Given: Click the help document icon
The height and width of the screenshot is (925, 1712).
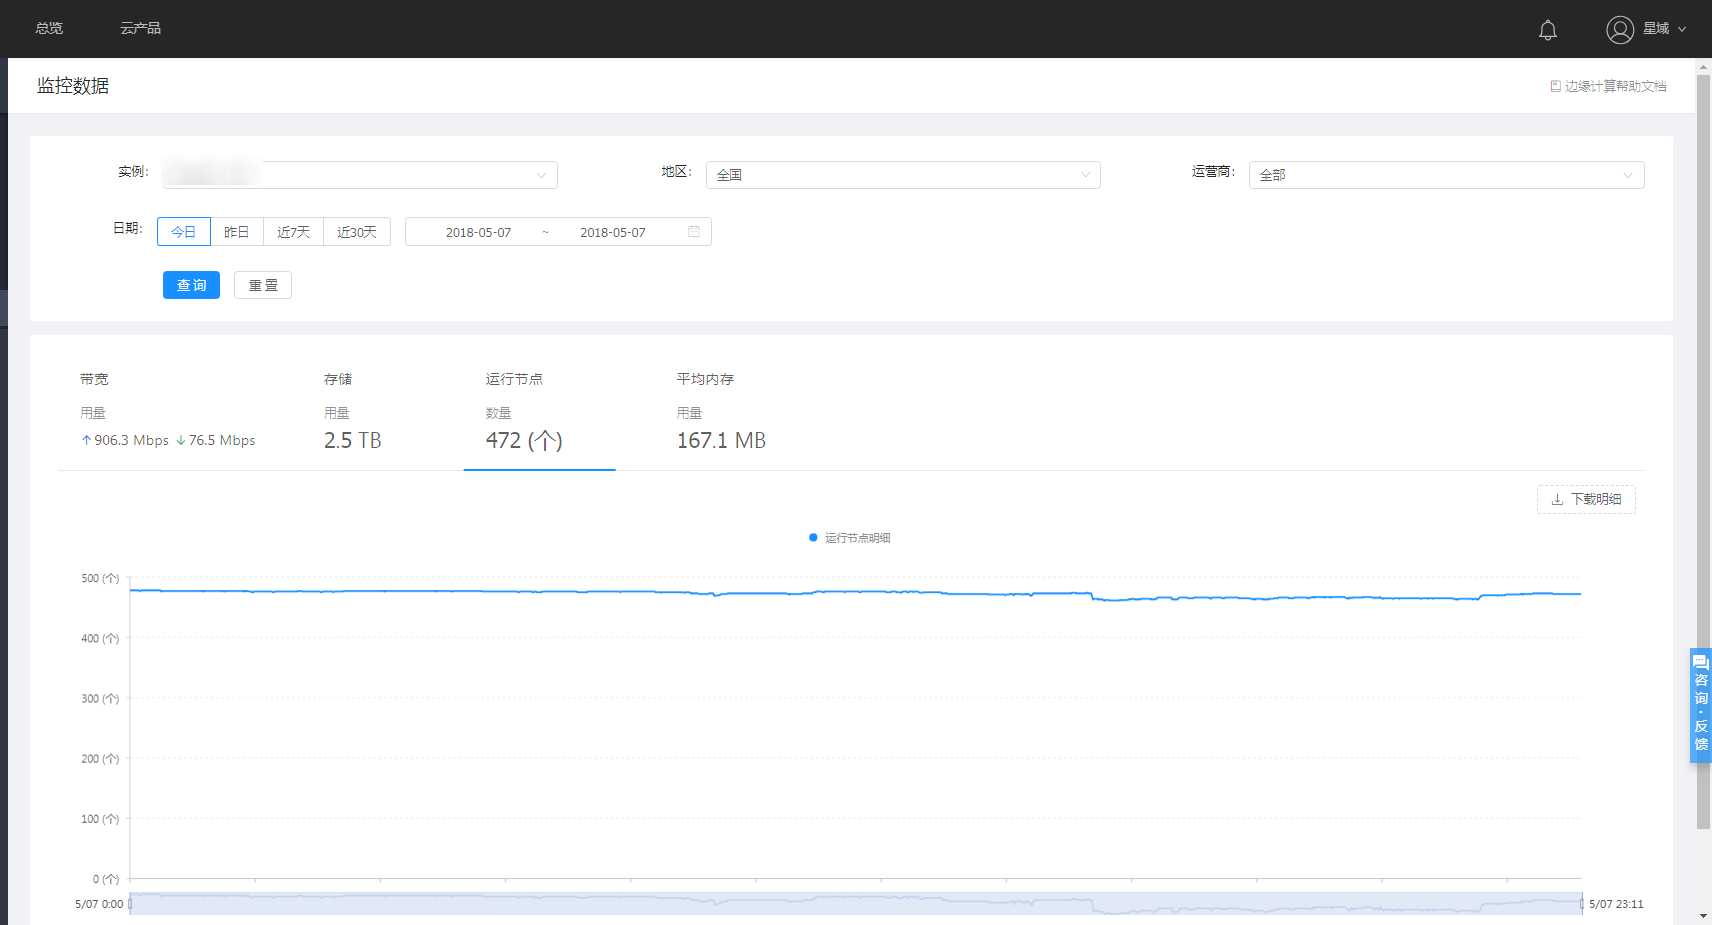Looking at the screenshot, I should click(x=1555, y=87).
